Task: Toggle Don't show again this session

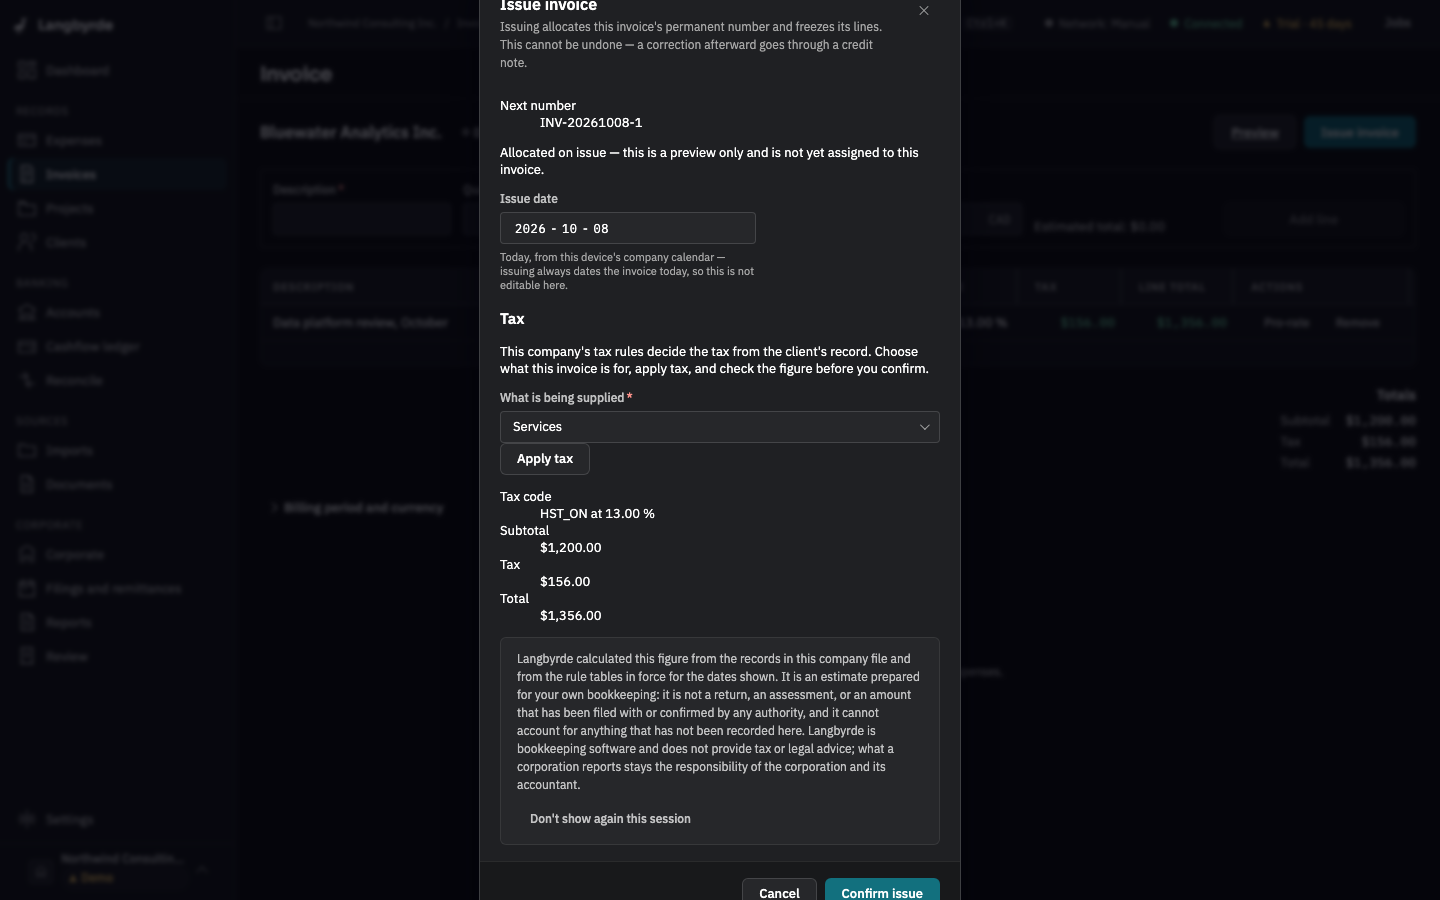Action: tap(610, 819)
